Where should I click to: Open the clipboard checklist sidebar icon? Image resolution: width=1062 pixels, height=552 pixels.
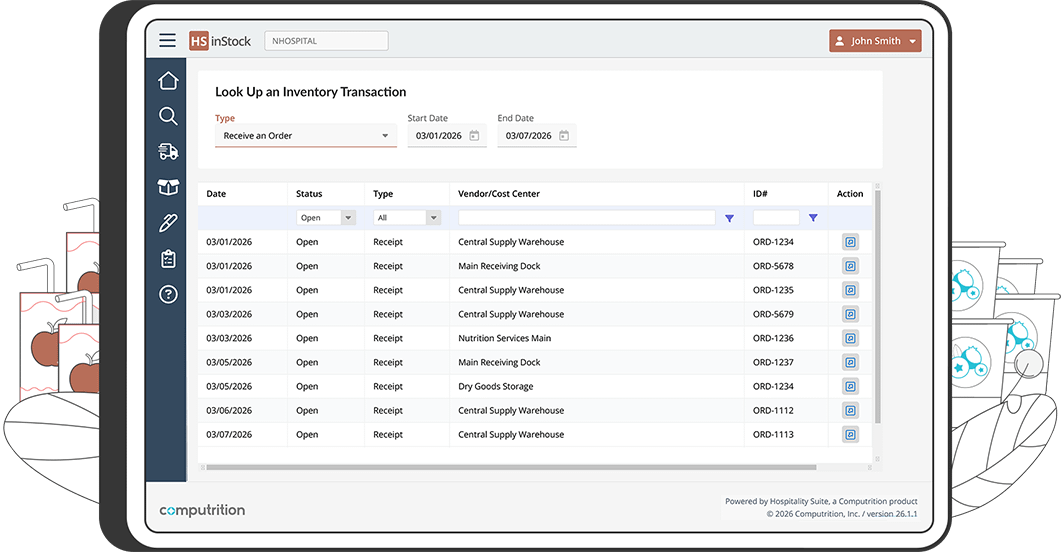(x=168, y=259)
